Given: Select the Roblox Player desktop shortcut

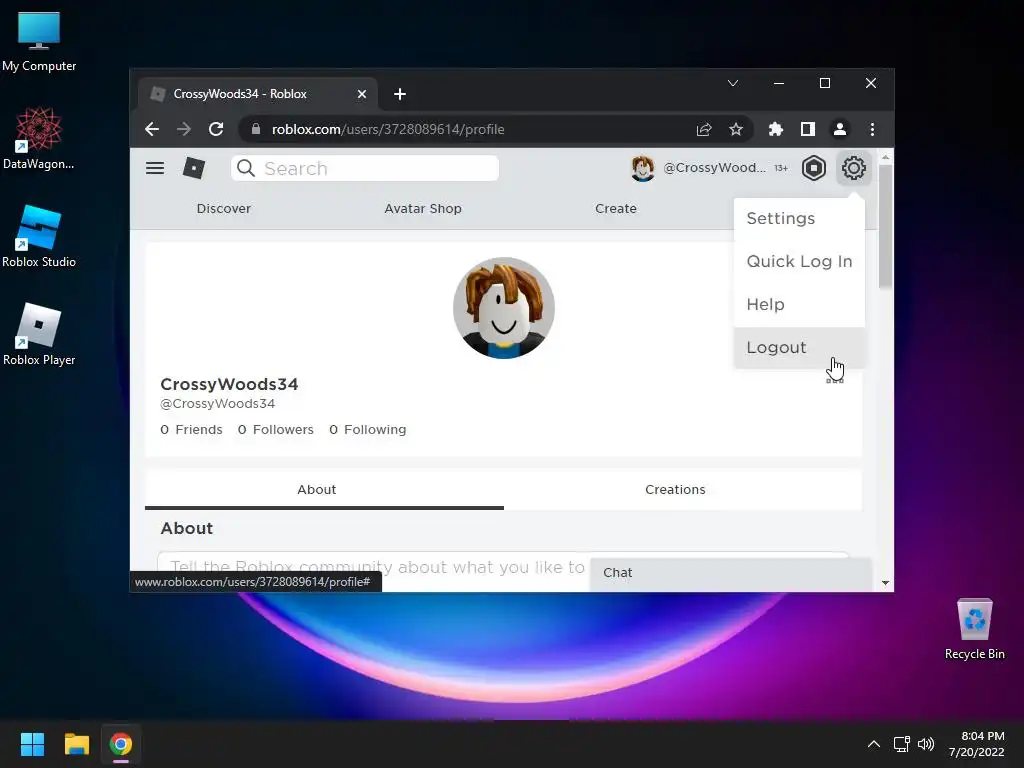Looking at the screenshot, I should tap(39, 335).
